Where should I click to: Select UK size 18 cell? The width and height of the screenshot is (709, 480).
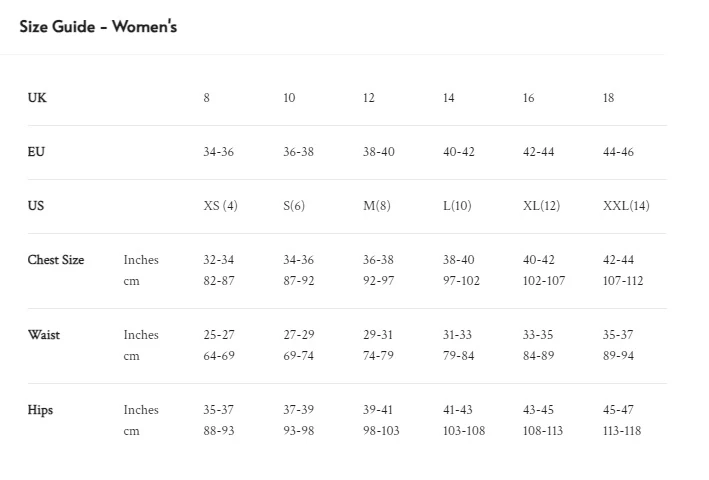click(x=608, y=98)
